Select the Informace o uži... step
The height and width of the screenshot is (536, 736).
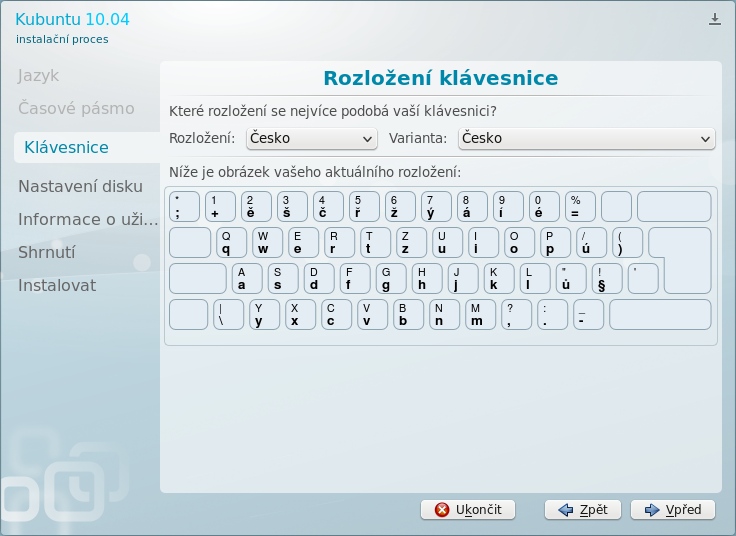click(x=88, y=219)
